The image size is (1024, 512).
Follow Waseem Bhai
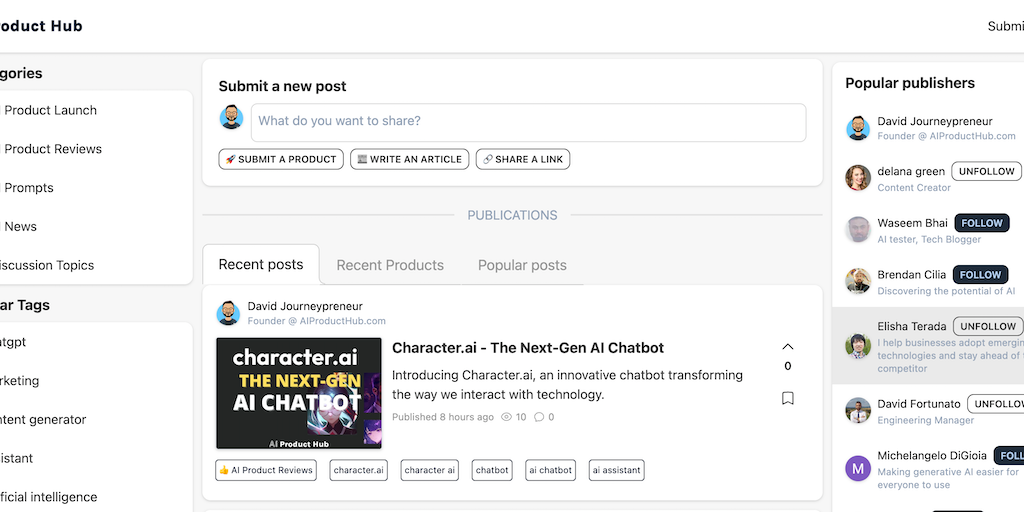point(981,223)
